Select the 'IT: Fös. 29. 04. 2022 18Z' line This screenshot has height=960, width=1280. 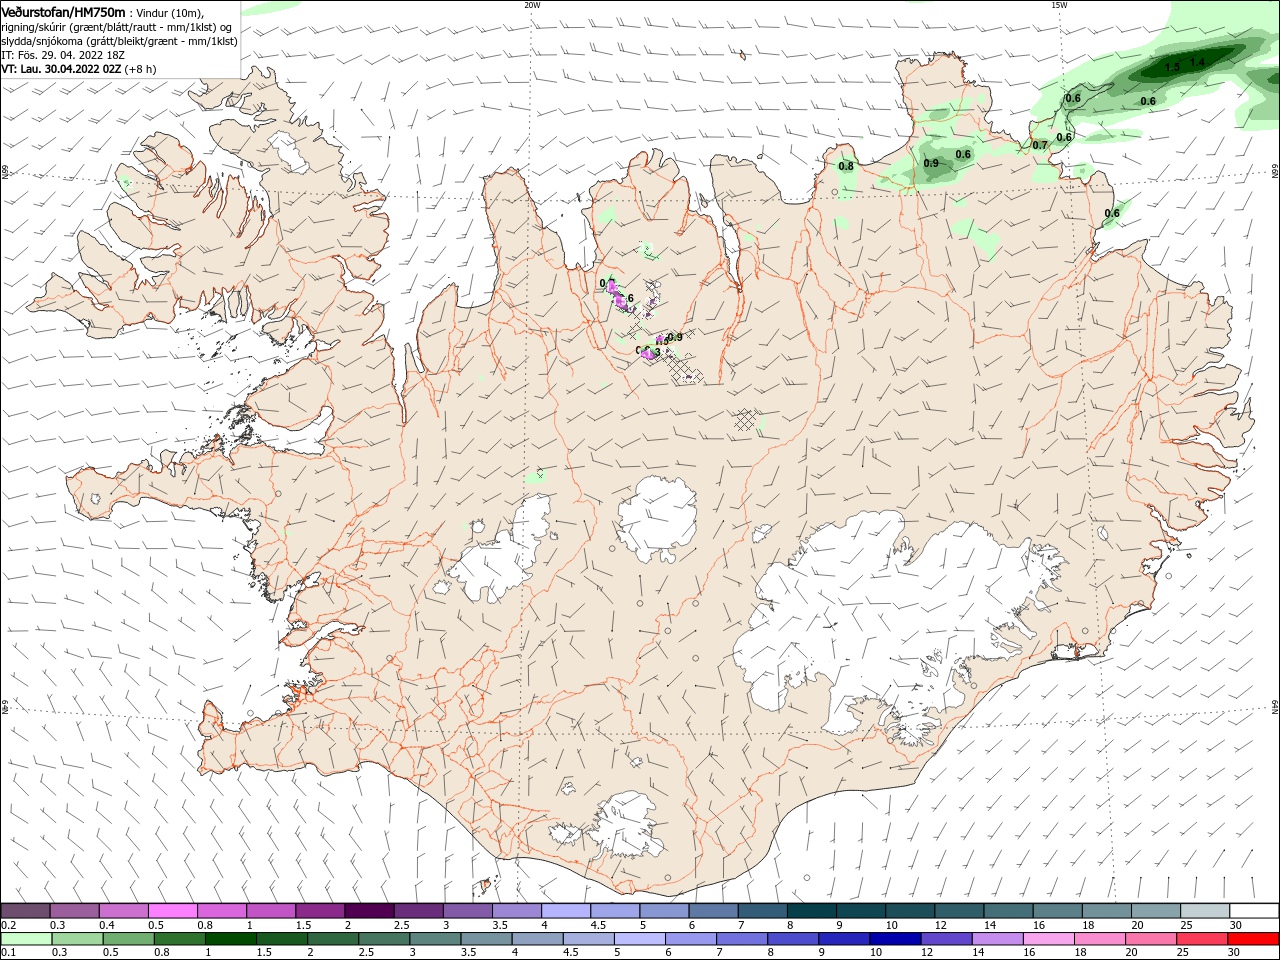click(x=63, y=55)
